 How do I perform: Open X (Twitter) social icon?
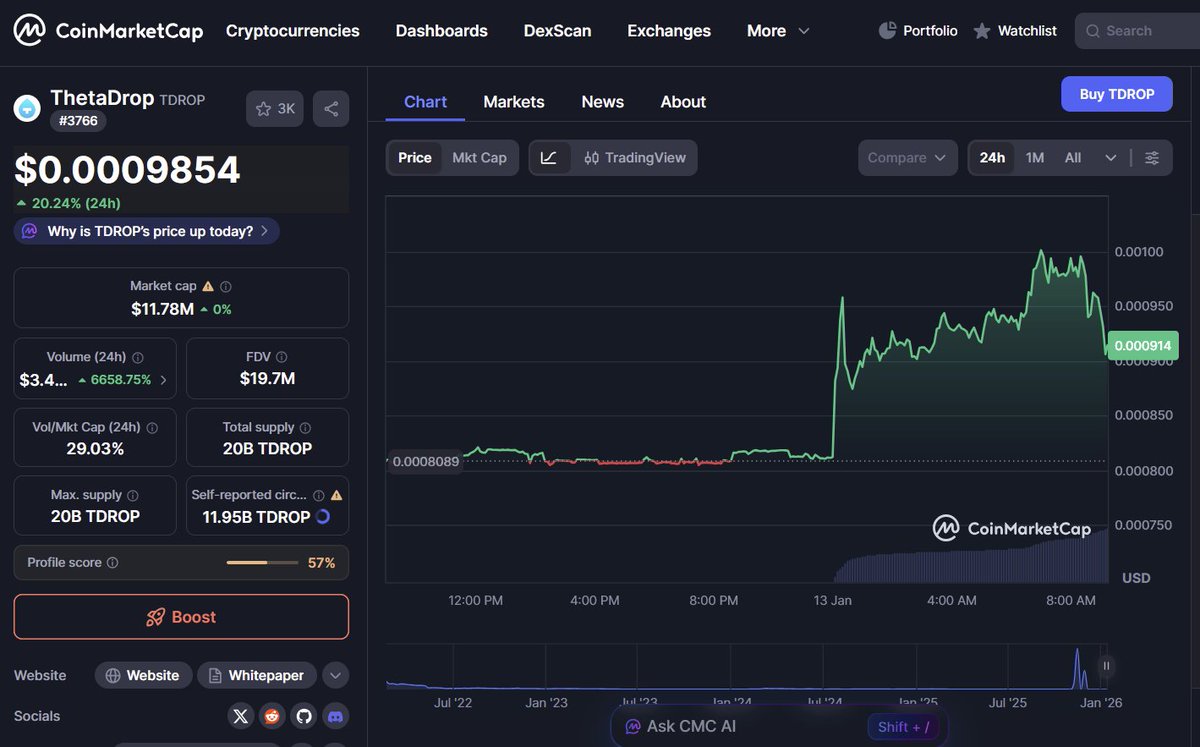(x=240, y=716)
